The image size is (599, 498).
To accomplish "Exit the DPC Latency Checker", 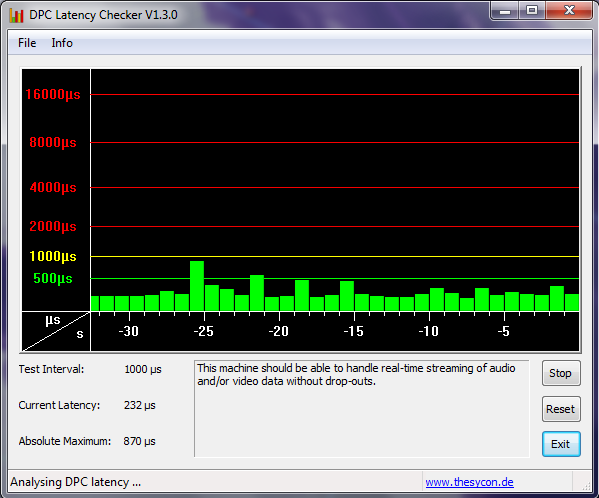I will (561, 444).
